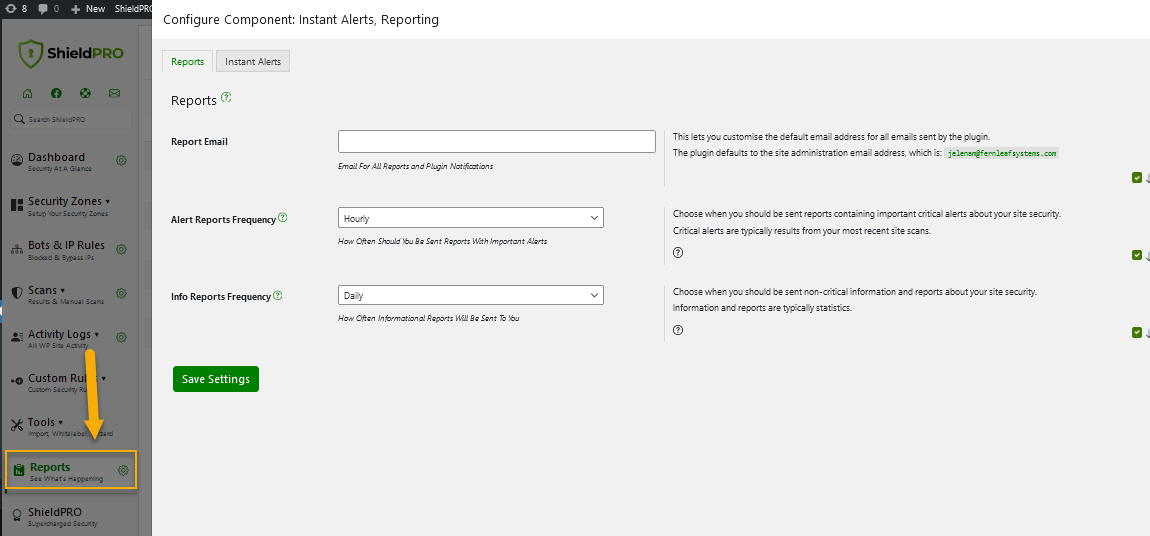
Task: Open Scans gear icon
Action: point(122,293)
